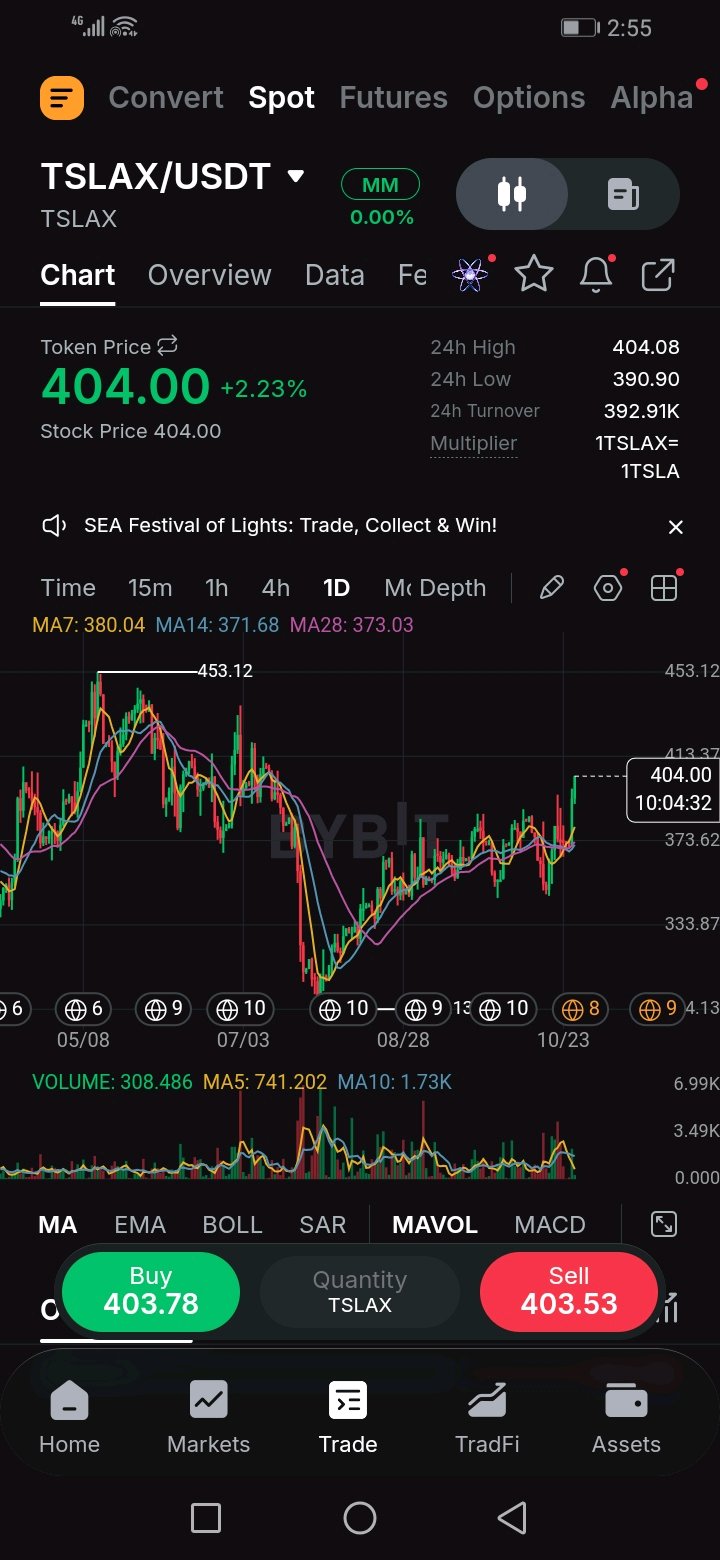Tap orange event globe marker labeled 9
The image size is (720, 1560).
[658, 1009]
